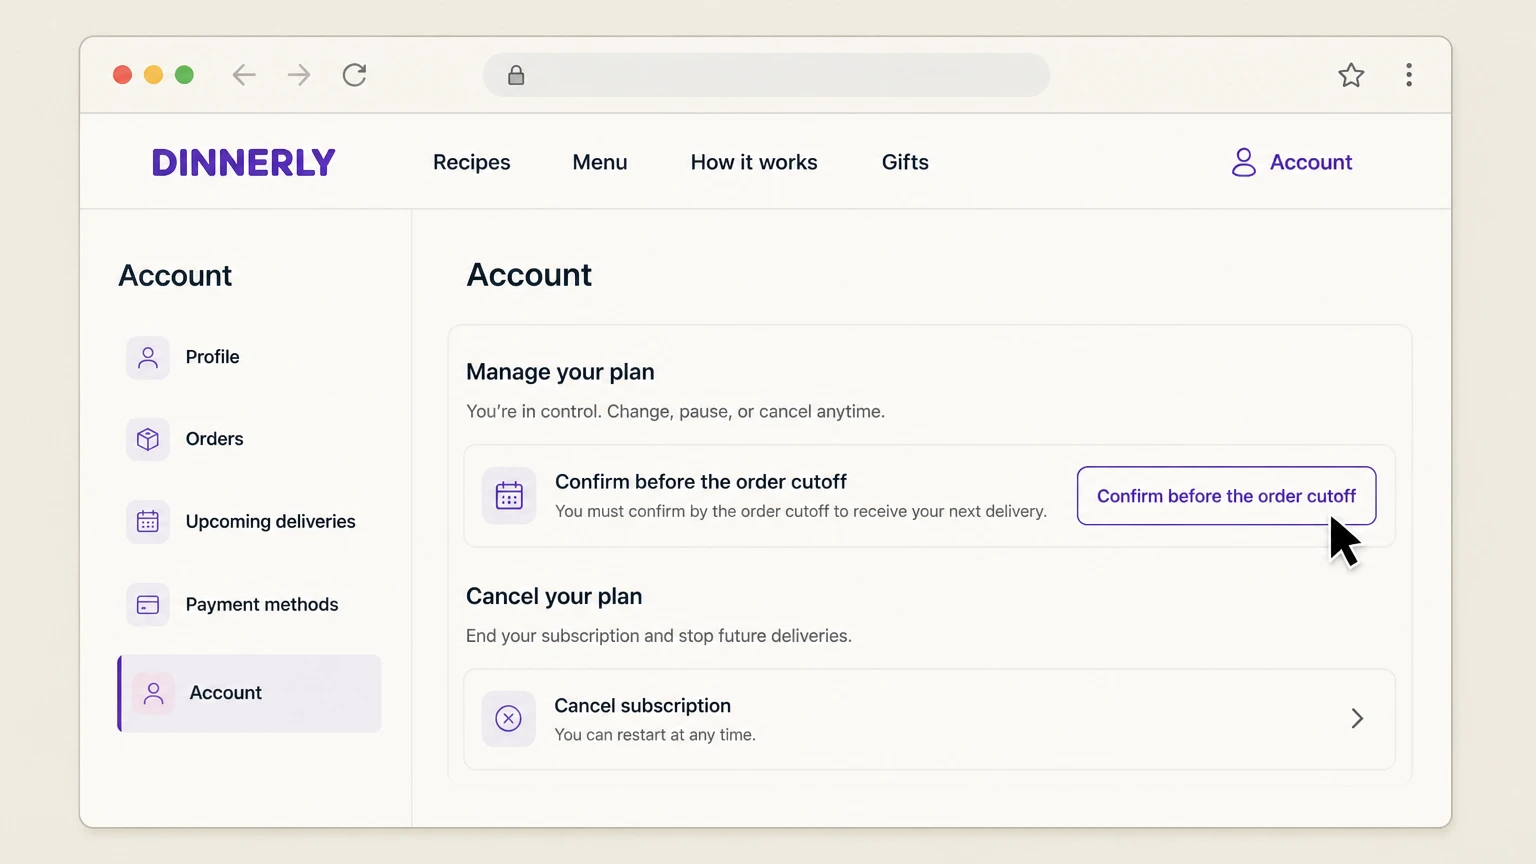Image resolution: width=1536 pixels, height=864 pixels.
Task: Expand the Cancel subscription chevron arrow
Action: tap(1357, 719)
